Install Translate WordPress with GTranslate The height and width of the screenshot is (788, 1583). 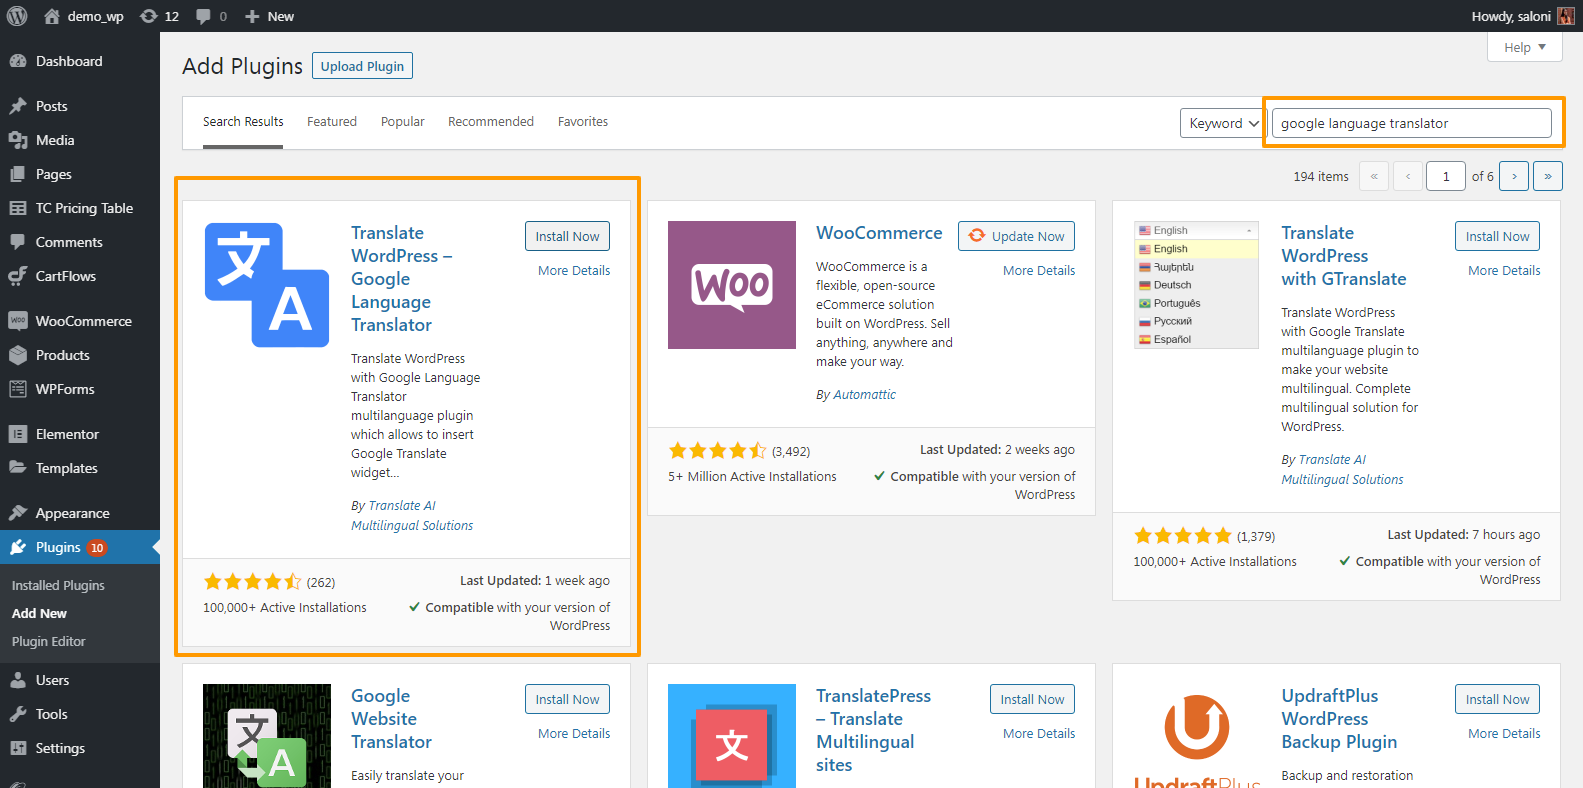tap(1497, 236)
